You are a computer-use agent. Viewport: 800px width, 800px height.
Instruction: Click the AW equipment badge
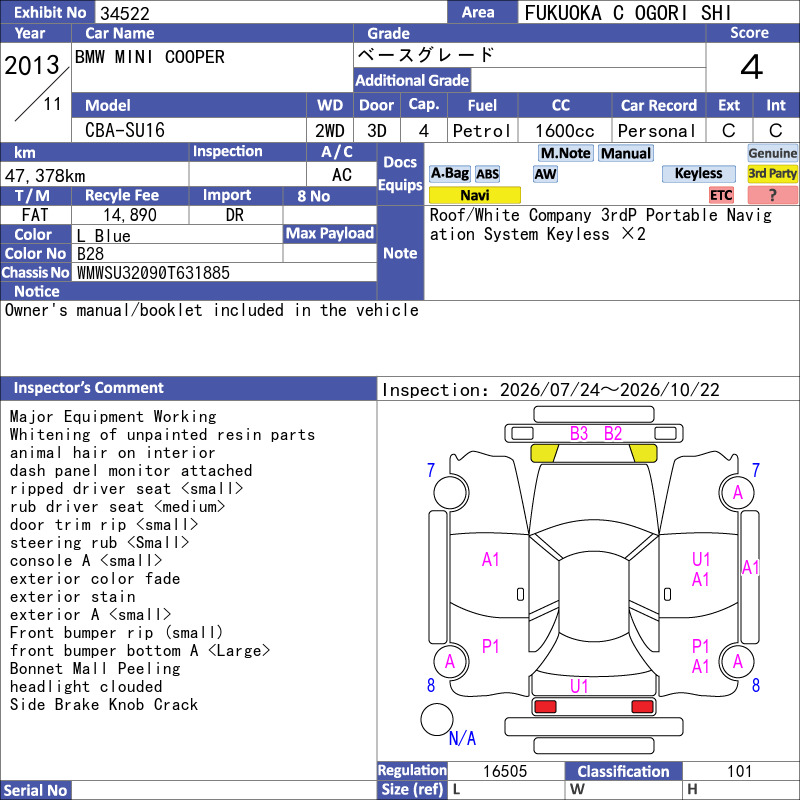(x=545, y=174)
